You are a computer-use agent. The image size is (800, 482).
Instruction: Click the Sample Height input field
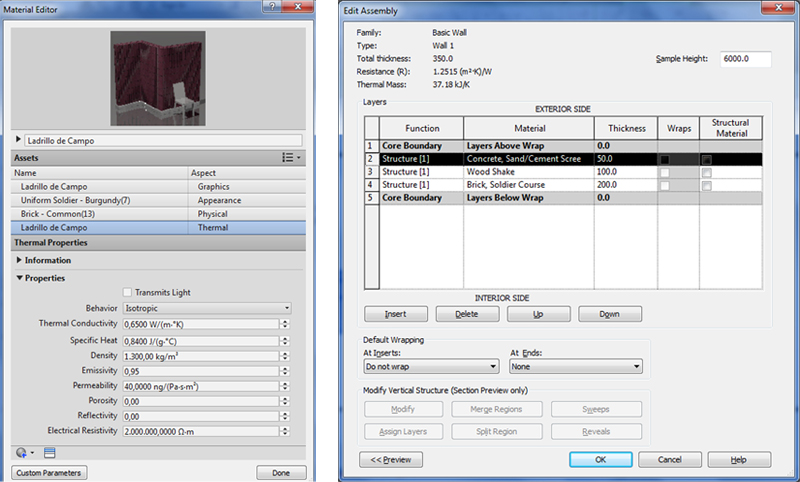745,59
